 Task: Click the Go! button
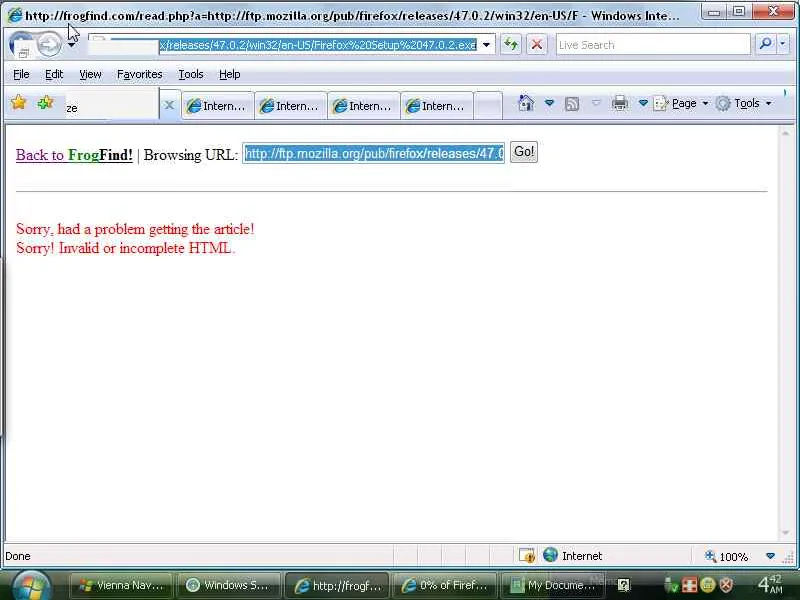(x=523, y=152)
